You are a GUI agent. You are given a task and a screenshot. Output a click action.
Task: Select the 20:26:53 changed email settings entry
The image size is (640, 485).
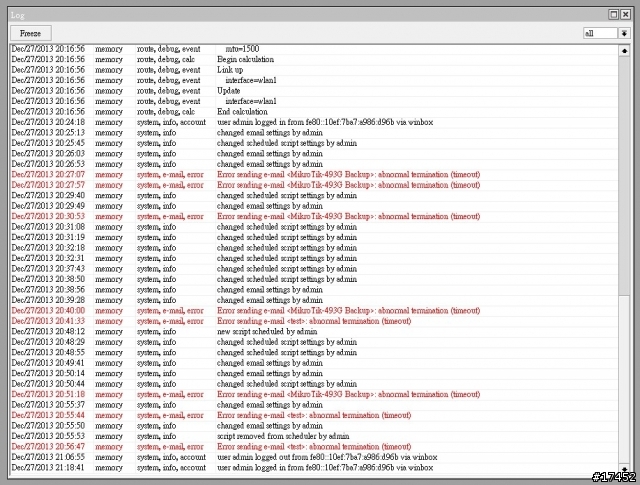coord(314,164)
